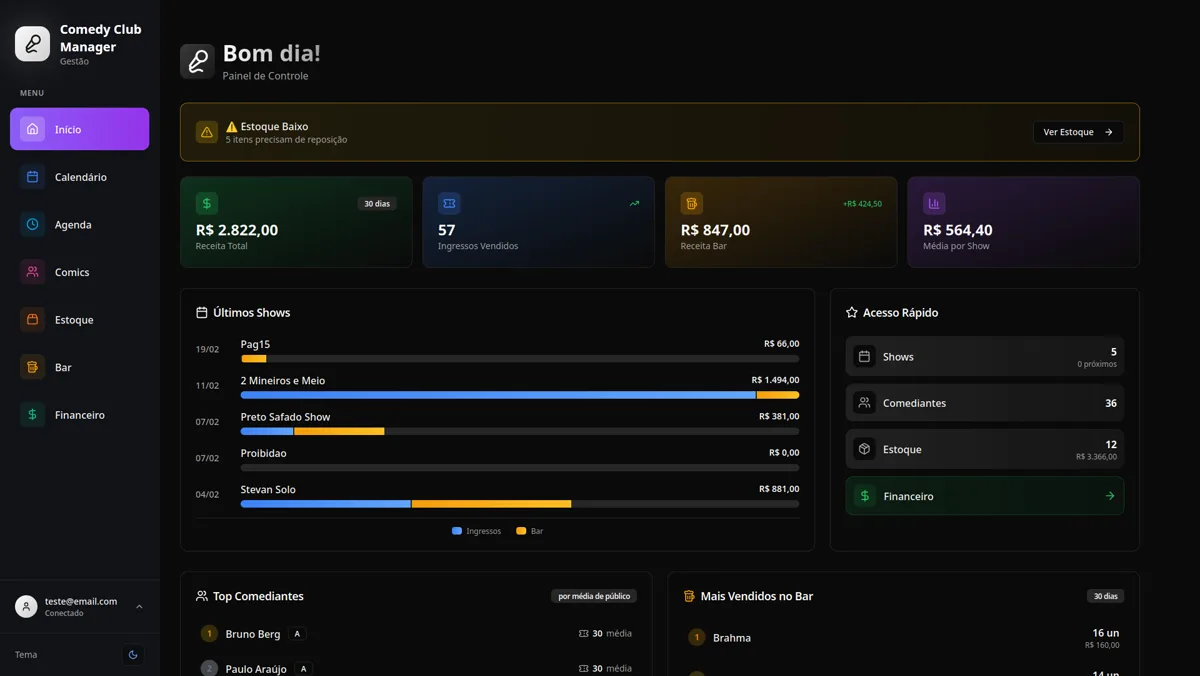Click the dollar icon beside Financeiro in sidebar
Image resolution: width=1200 pixels, height=676 pixels.
(32, 415)
